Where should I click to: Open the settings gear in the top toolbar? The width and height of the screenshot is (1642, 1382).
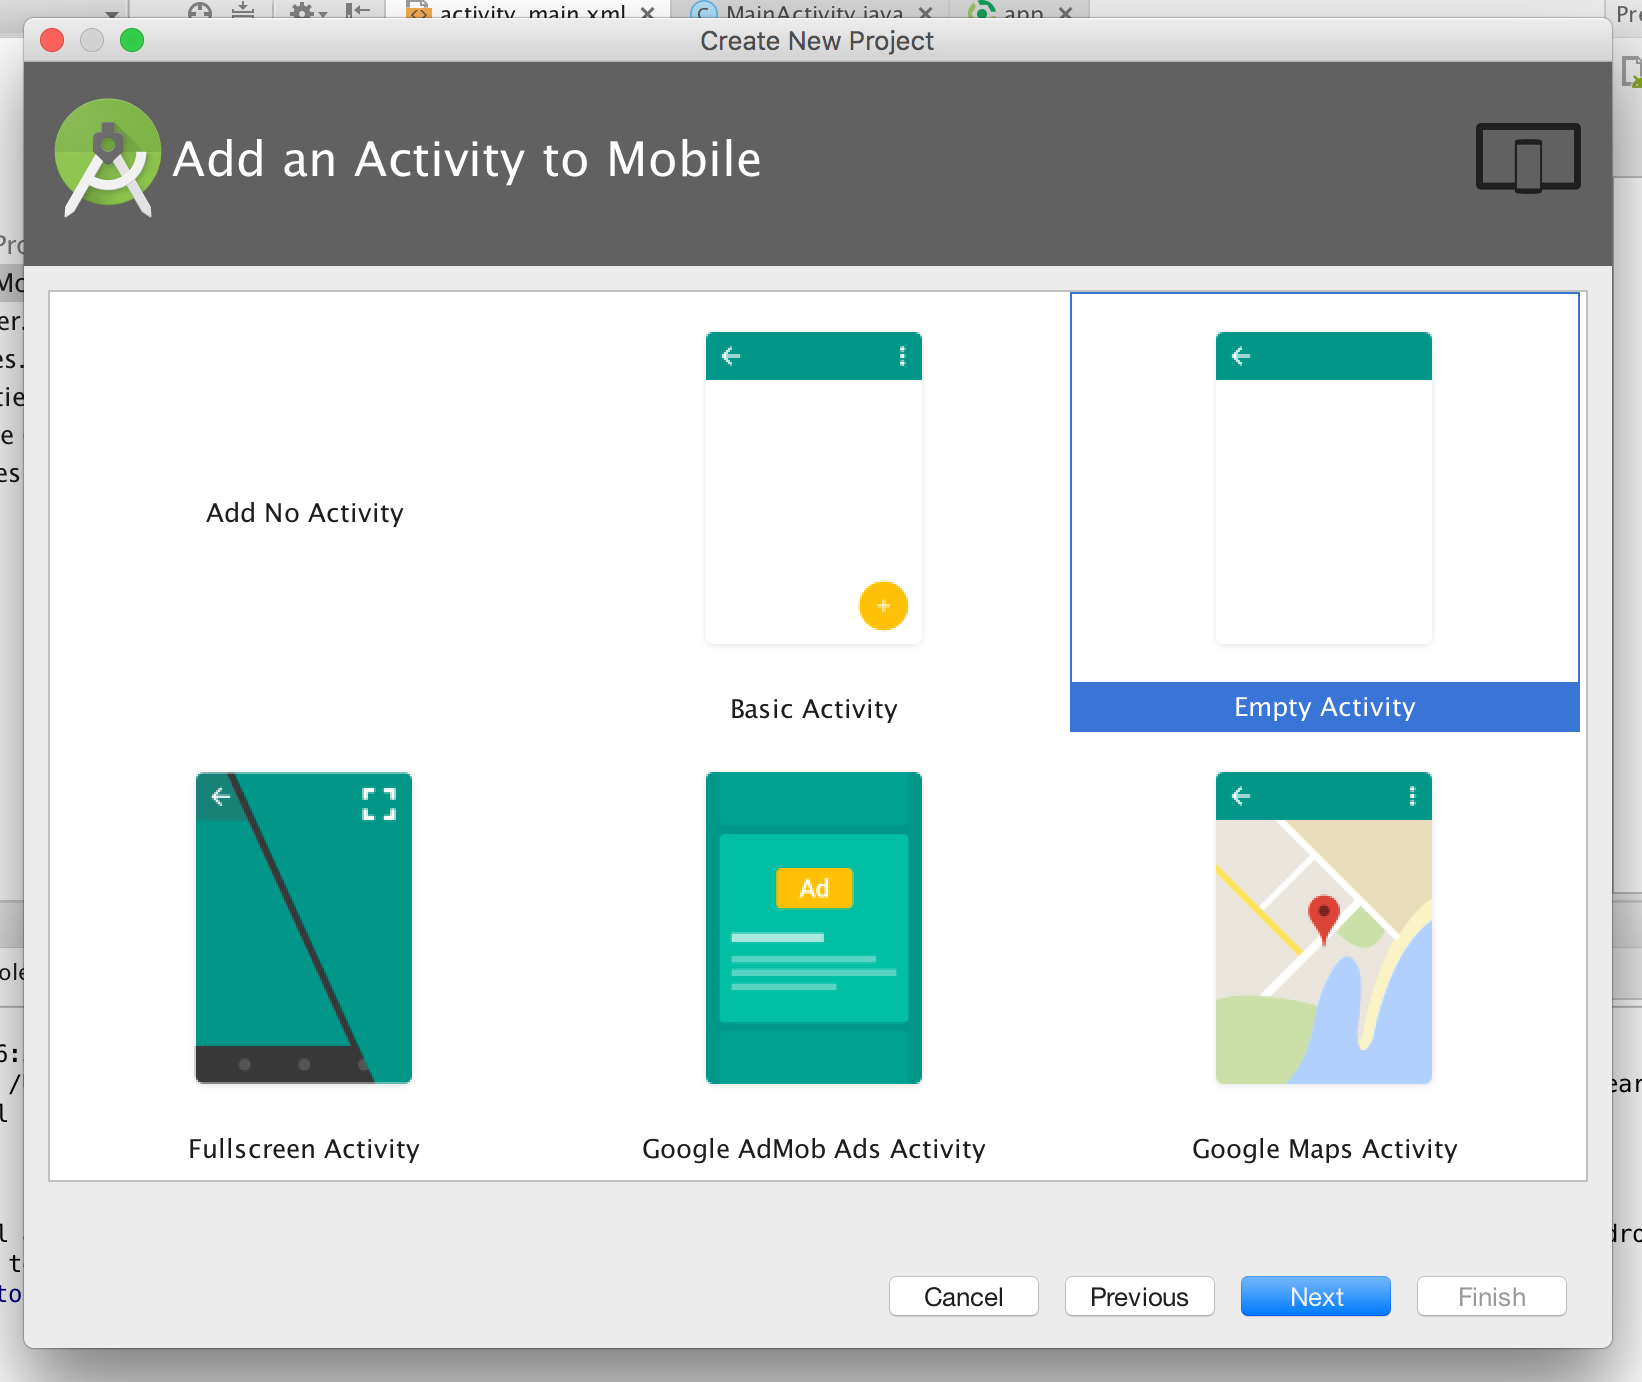(x=300, y=11)
